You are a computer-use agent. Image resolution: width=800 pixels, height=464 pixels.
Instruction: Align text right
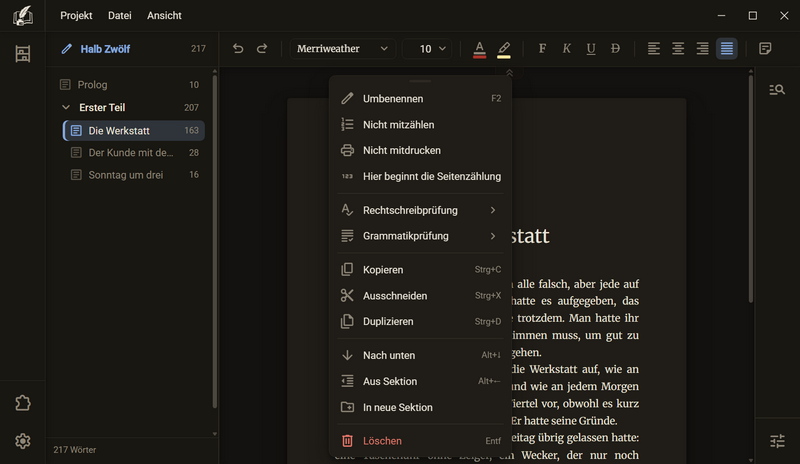pyautogui.click(x=703, y=48)
